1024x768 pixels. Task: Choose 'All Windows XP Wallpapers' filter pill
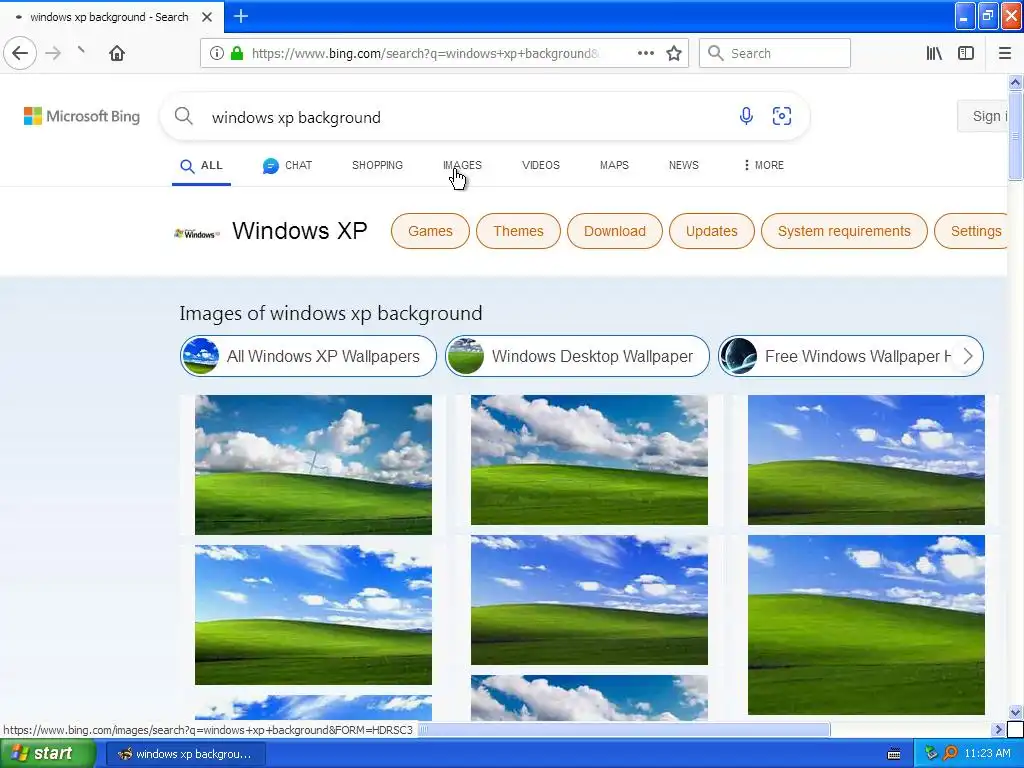tap(308, 356)
